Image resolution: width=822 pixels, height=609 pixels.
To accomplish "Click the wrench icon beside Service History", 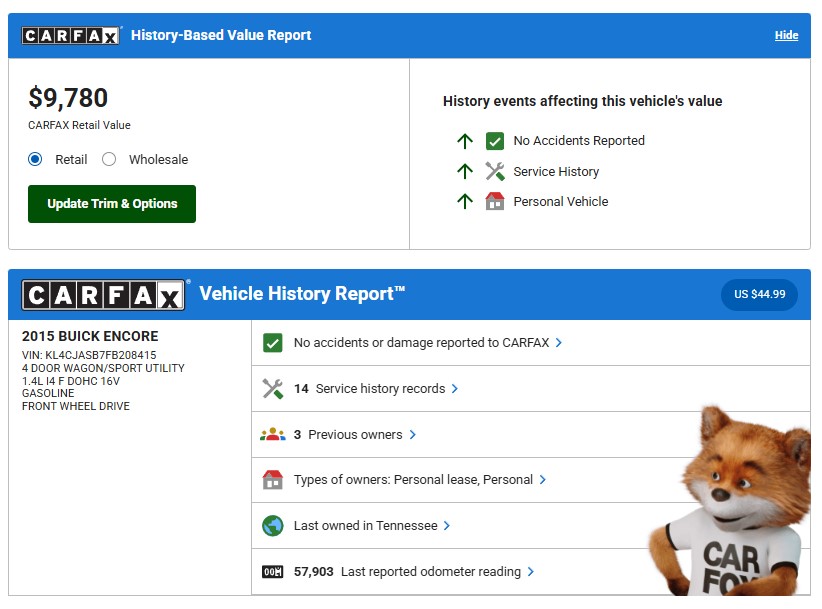I will point(494,171).
